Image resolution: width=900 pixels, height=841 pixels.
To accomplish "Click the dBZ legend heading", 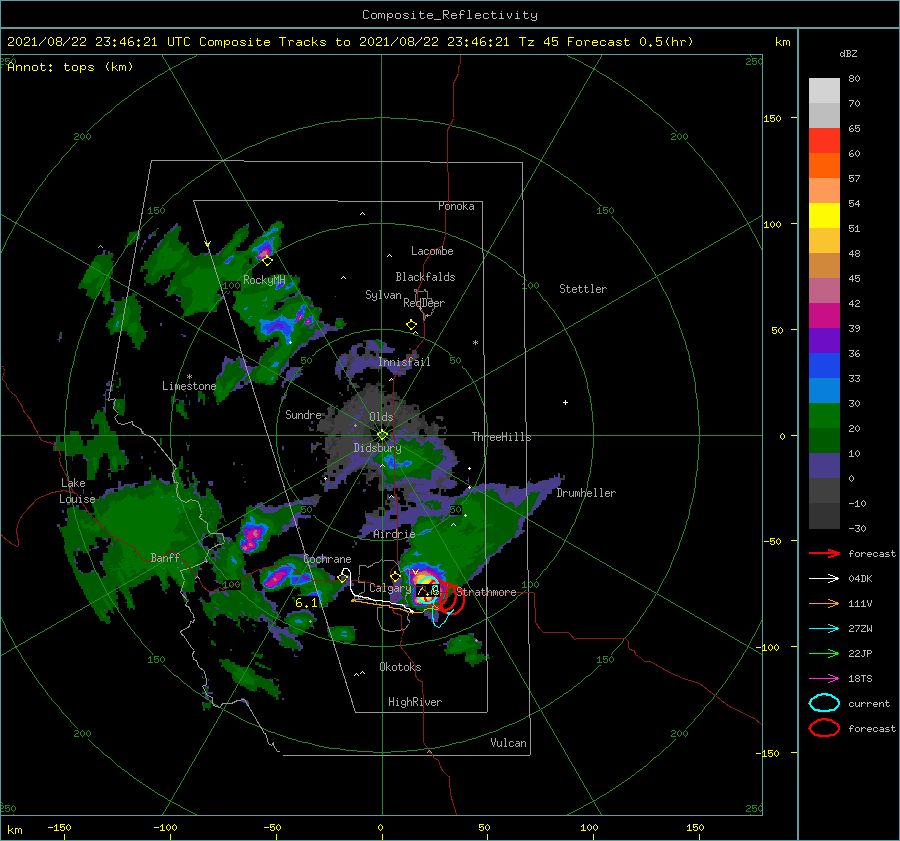I will click(848, 53).
